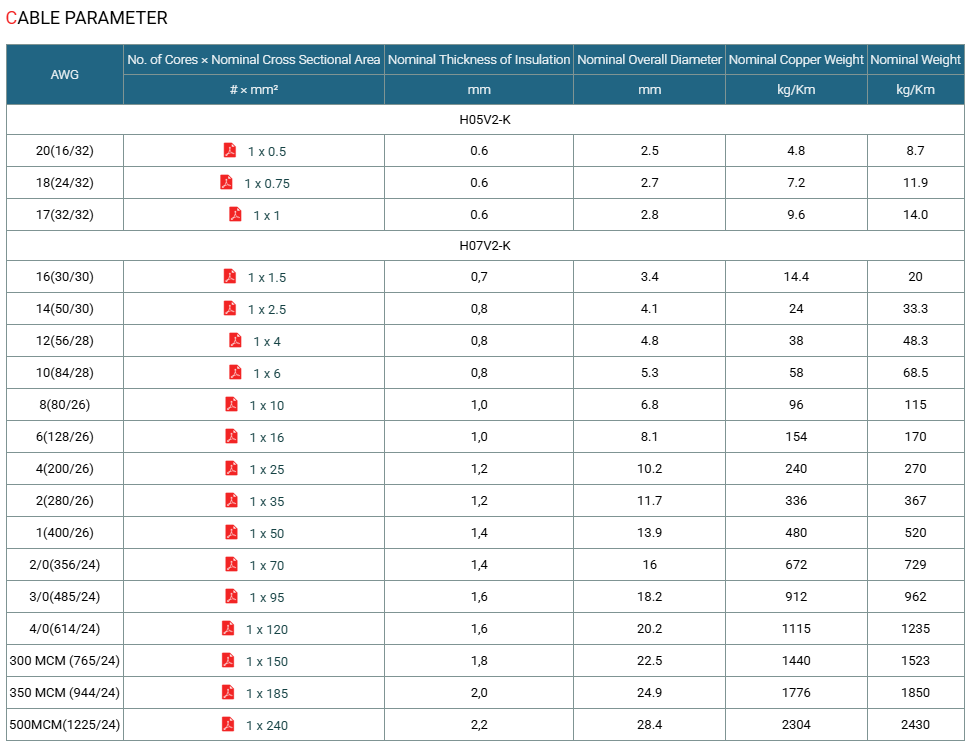Open the PDF icon for 1 x 0.5
Screen dimensions: 968x746
[x=230, y=150]
